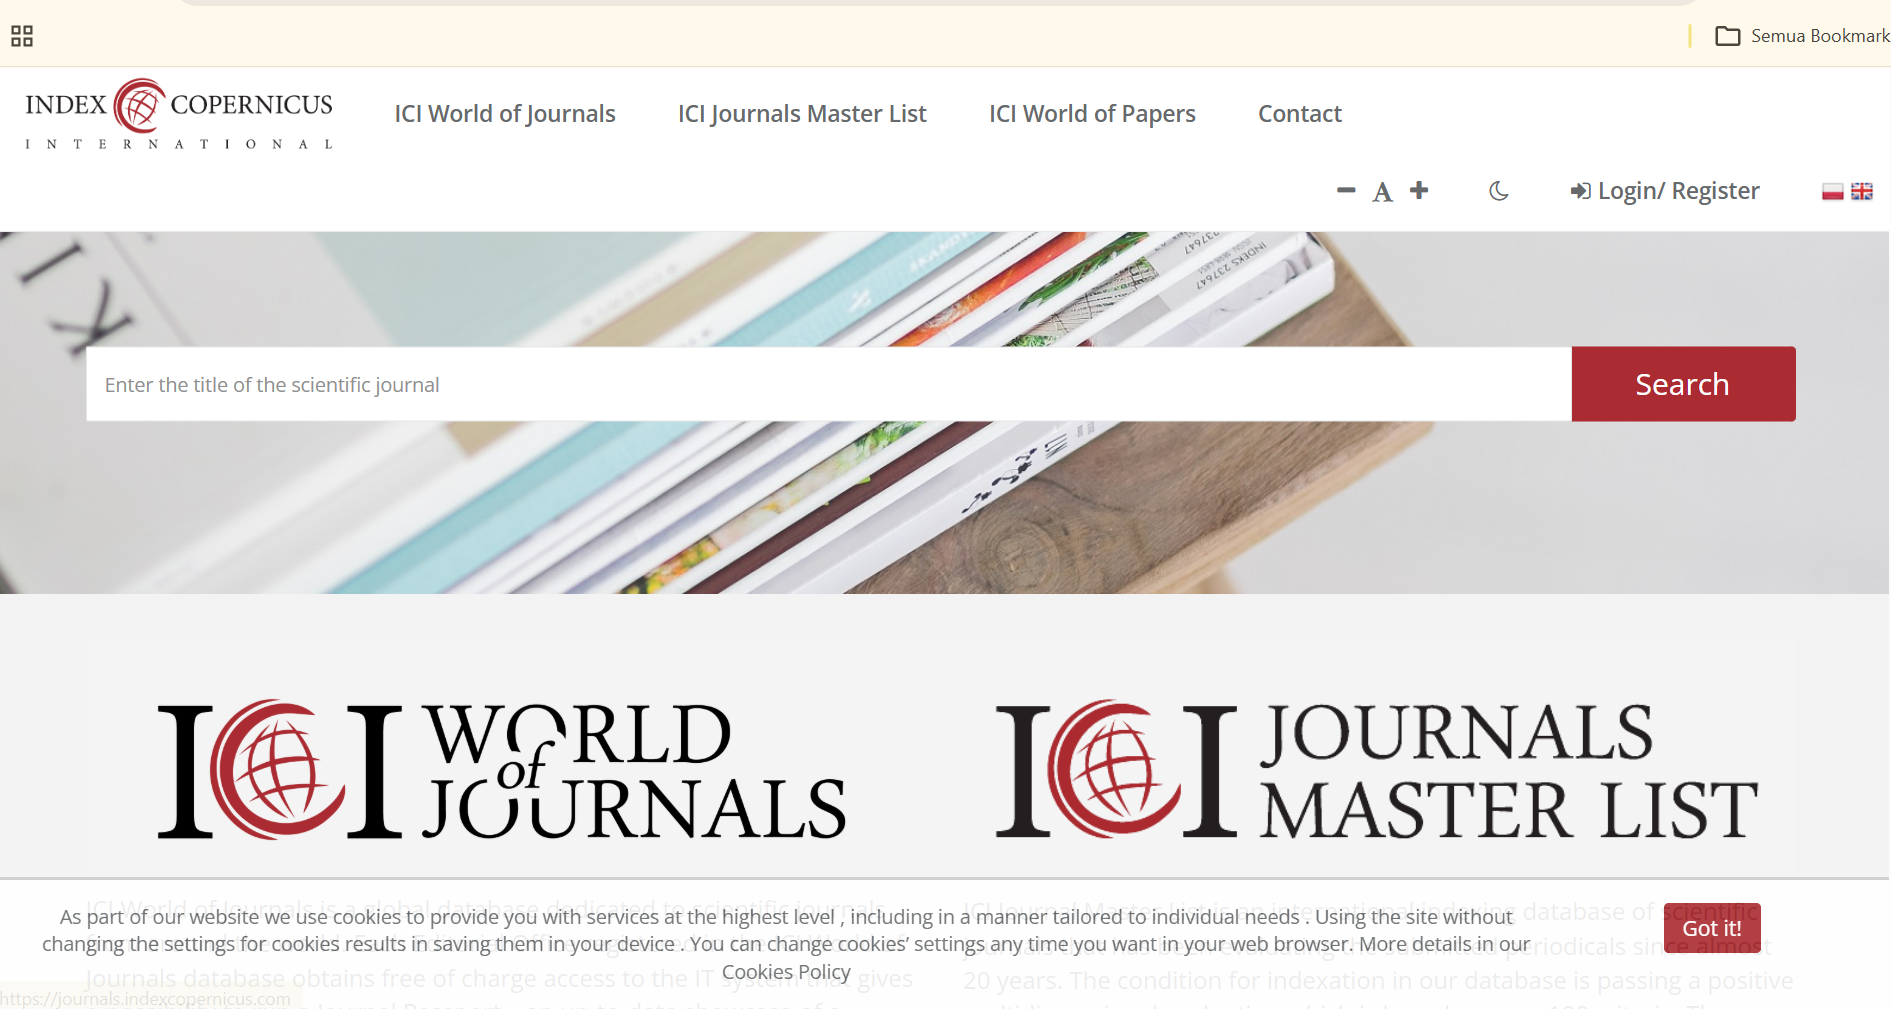This screenshot has width=1891, height=1009.
Task: Open the browser apps grid icon
Action: click(x=22, y=36)
